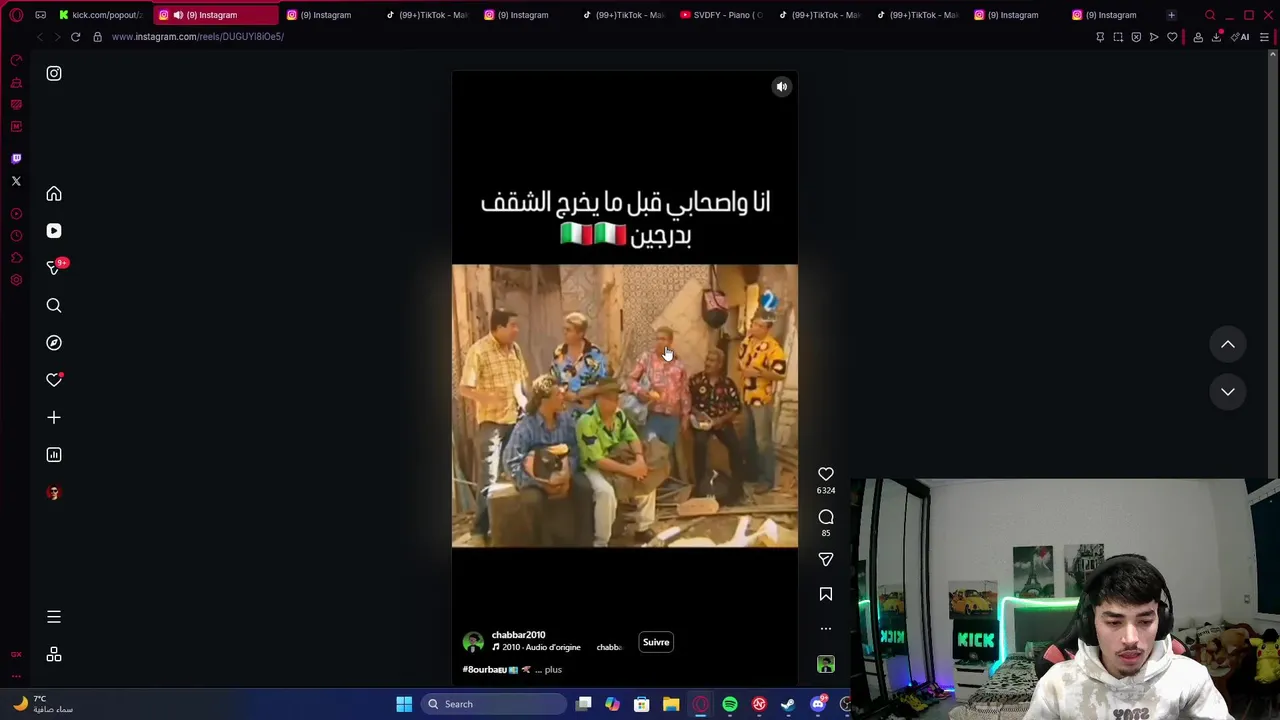
Task: Save the reel with bookmark icon
Action: (x=826, y=594)
